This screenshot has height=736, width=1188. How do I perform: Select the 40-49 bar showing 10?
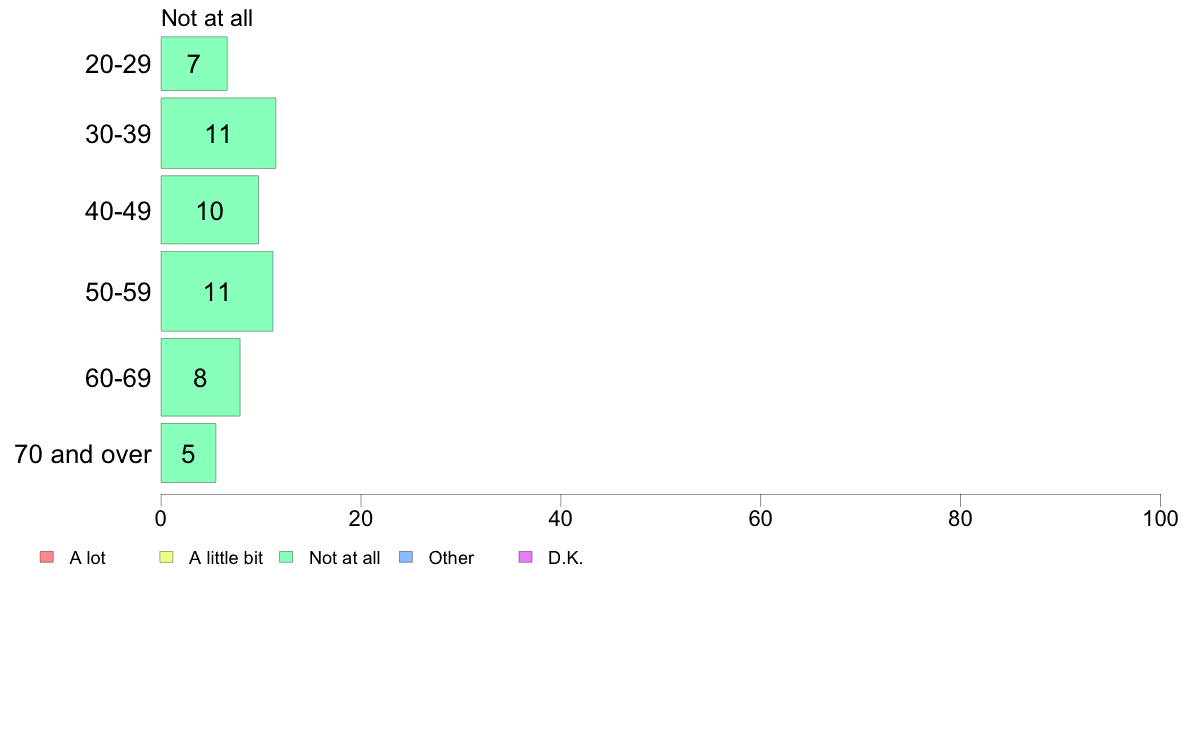click(210, 210)
